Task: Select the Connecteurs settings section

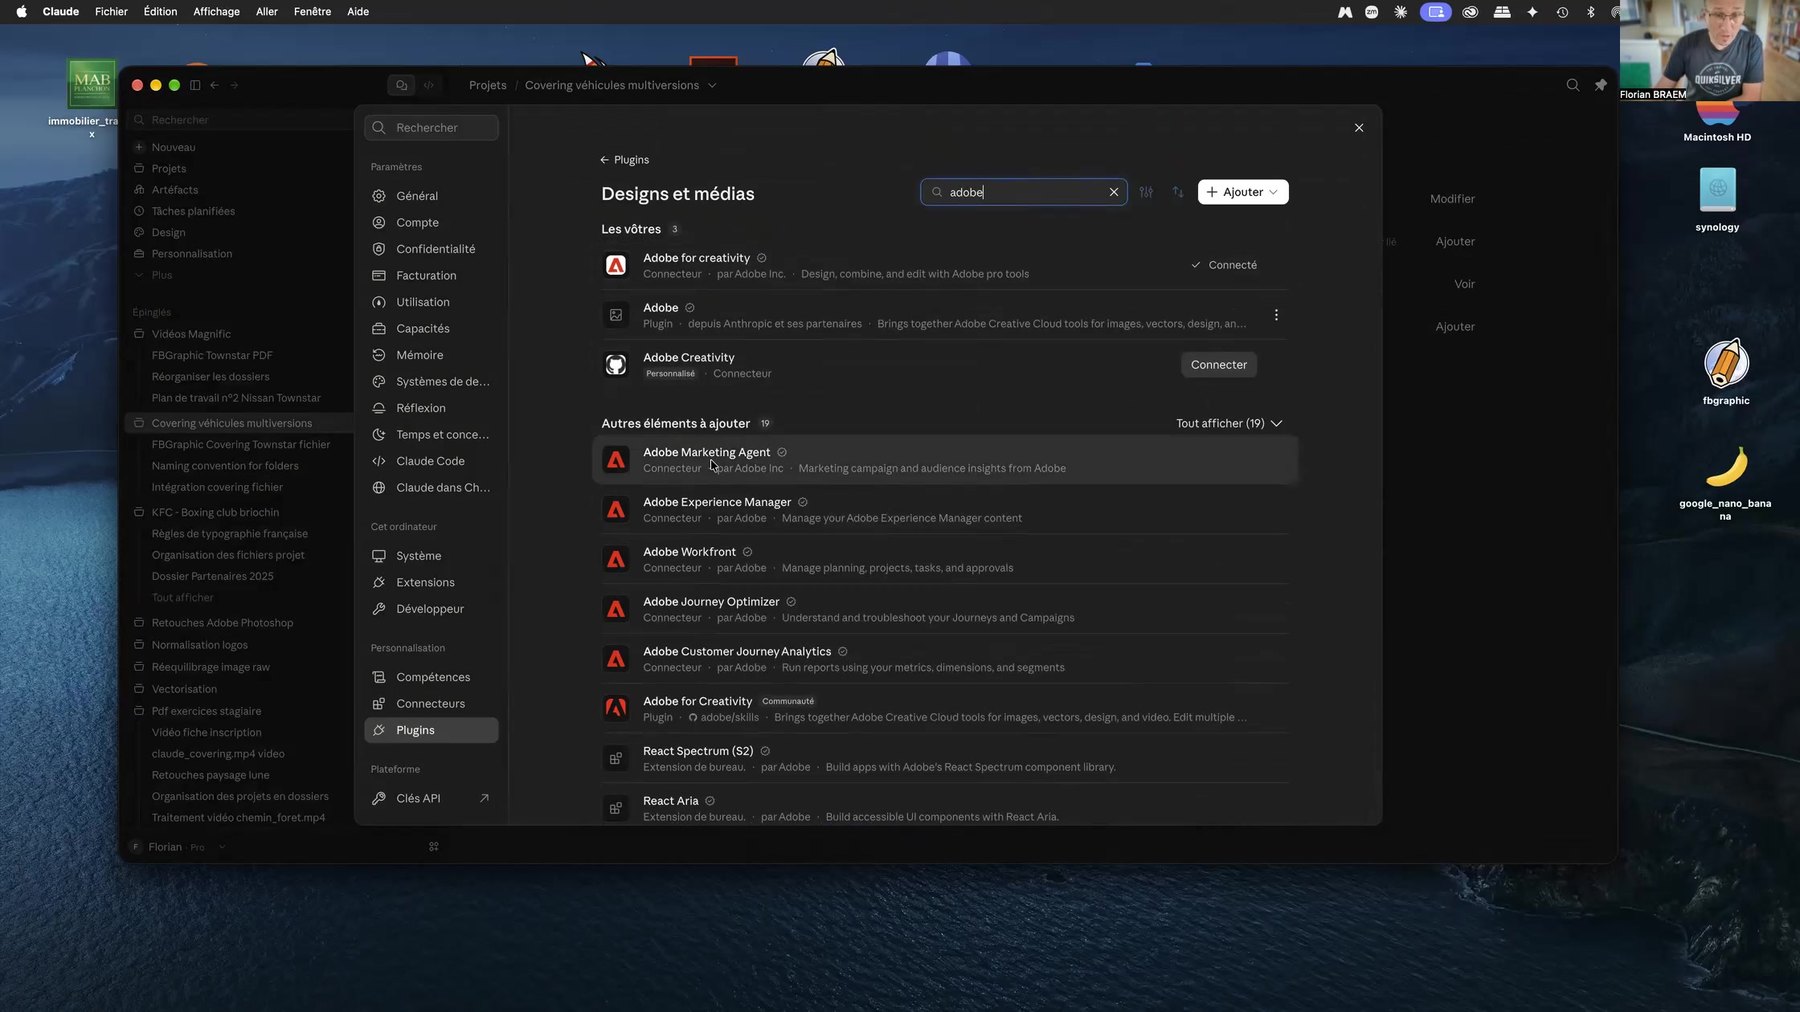Action: pos(431,704)
